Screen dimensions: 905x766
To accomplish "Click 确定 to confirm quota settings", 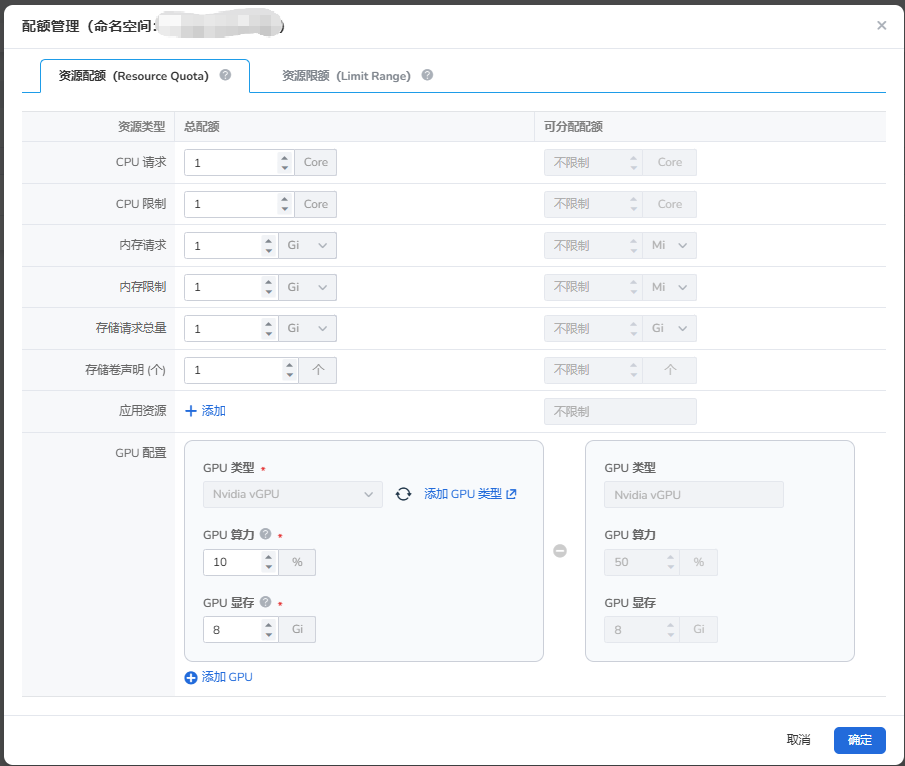I will click(x=860, y=740).
